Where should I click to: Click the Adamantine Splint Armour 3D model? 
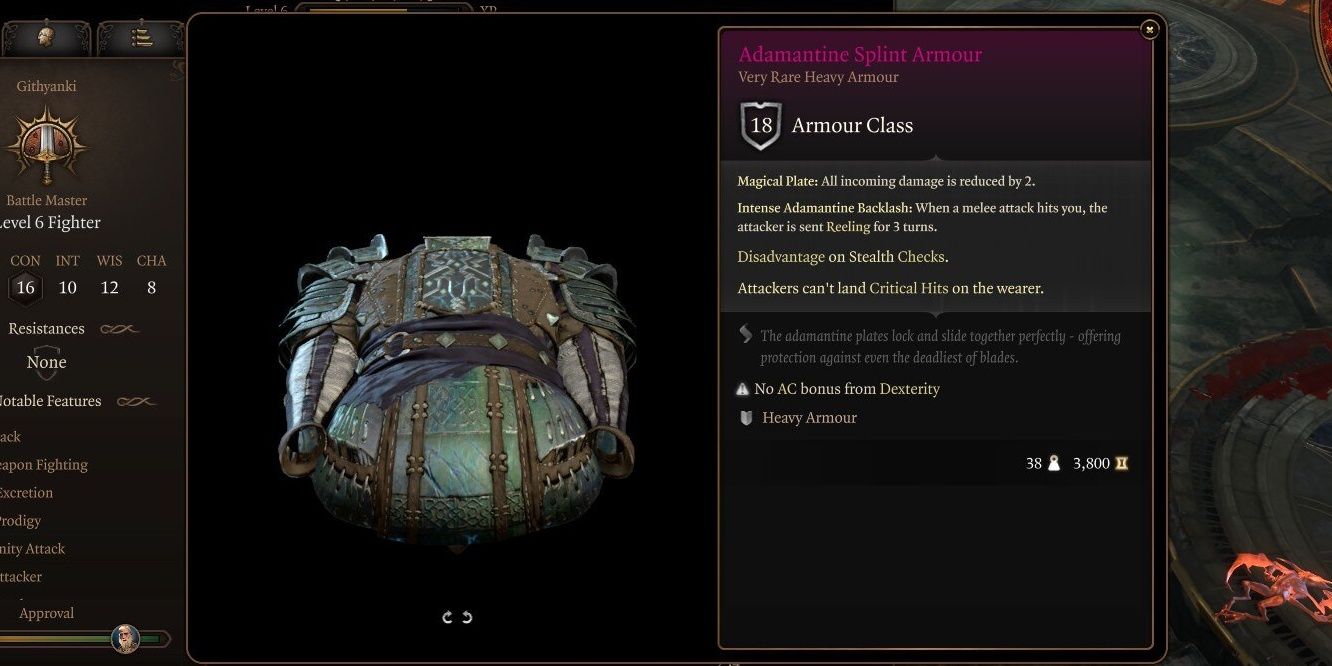(x=457, y=390)
